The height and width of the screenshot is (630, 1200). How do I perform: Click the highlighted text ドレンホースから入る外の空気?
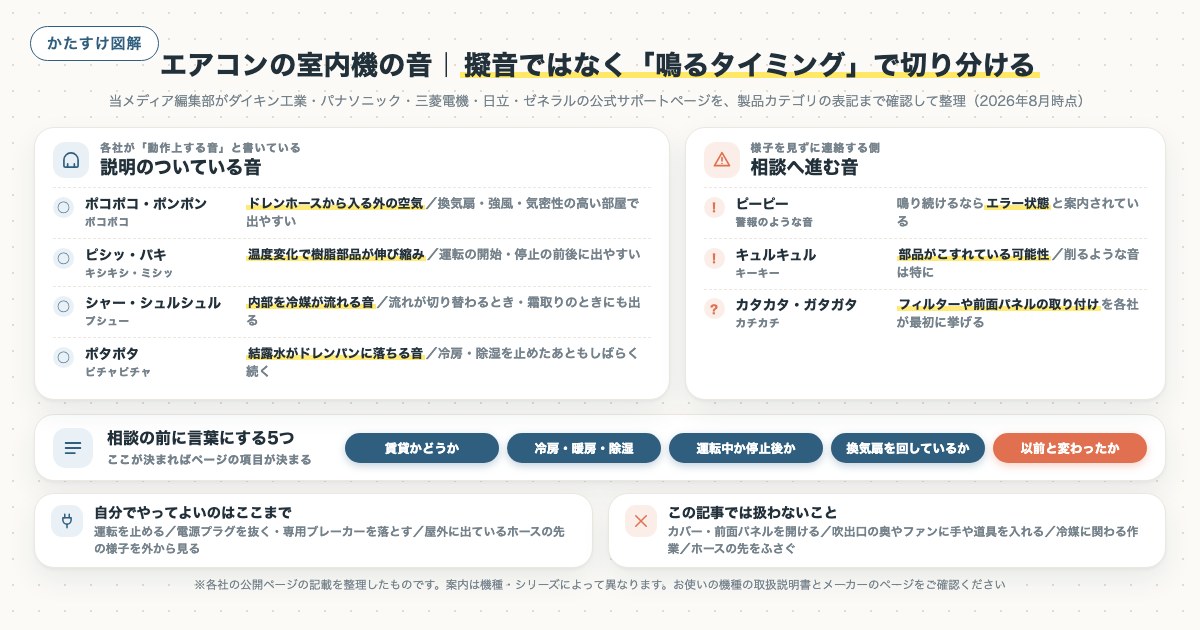[336, 203]
